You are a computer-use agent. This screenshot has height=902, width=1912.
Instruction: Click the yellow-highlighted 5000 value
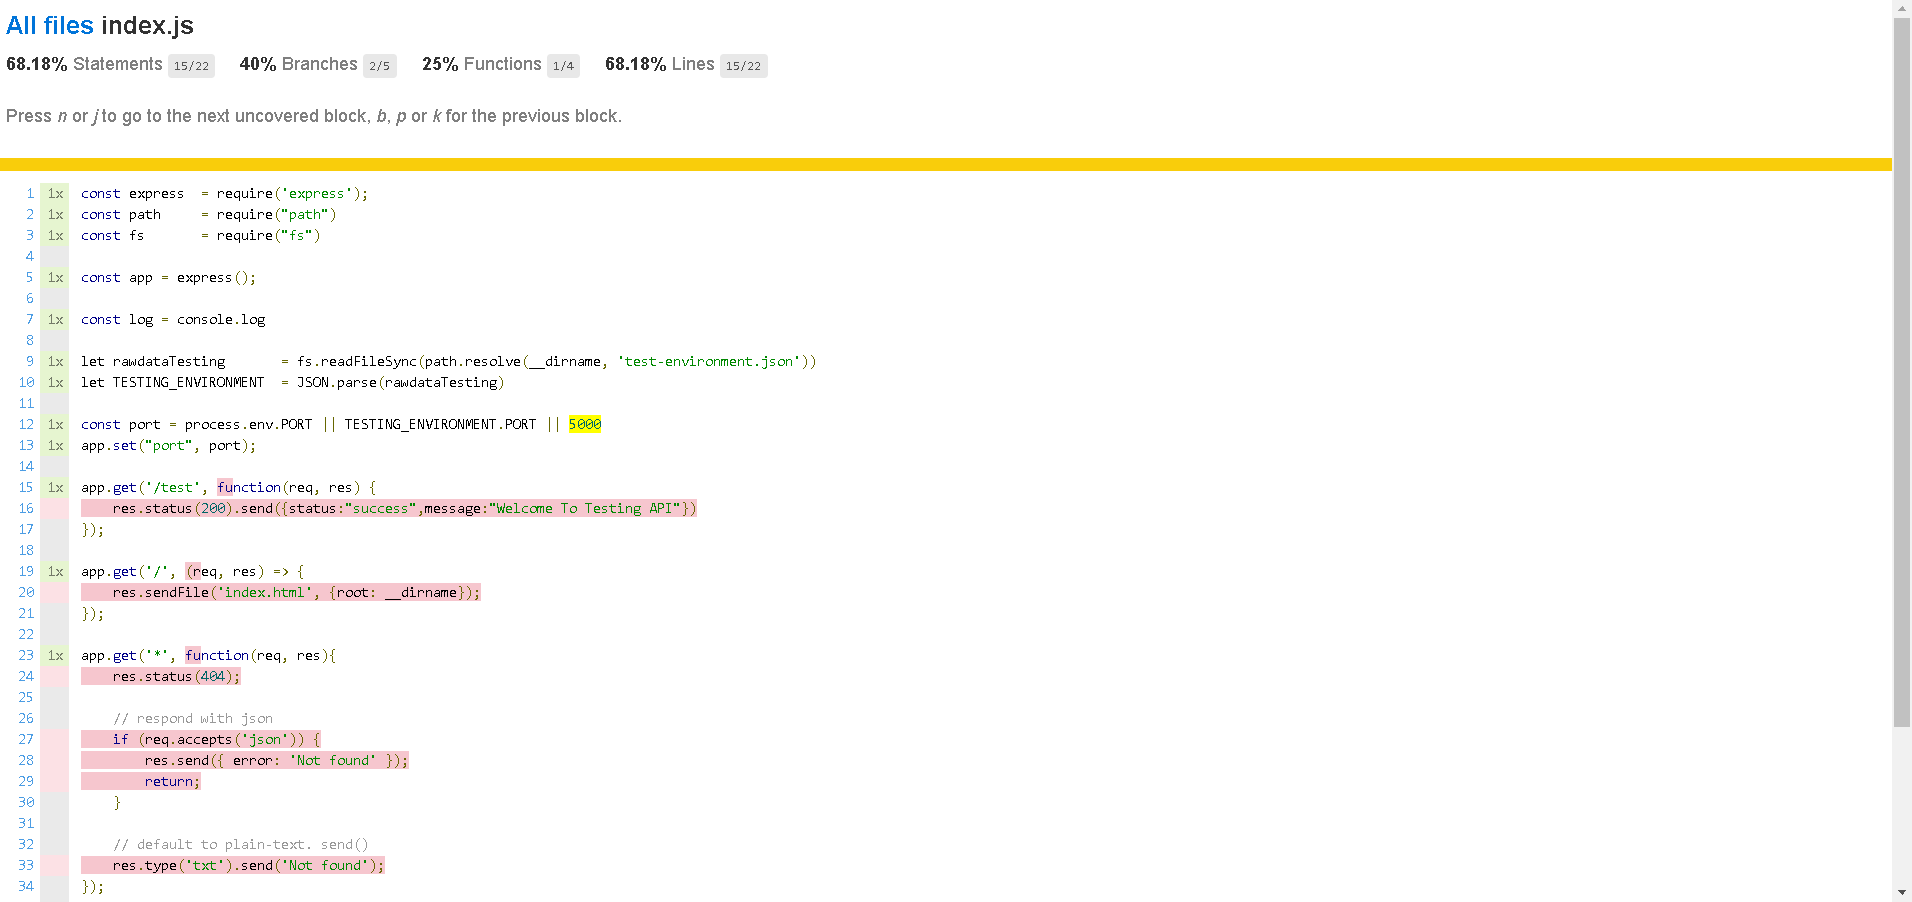point(585,425)
